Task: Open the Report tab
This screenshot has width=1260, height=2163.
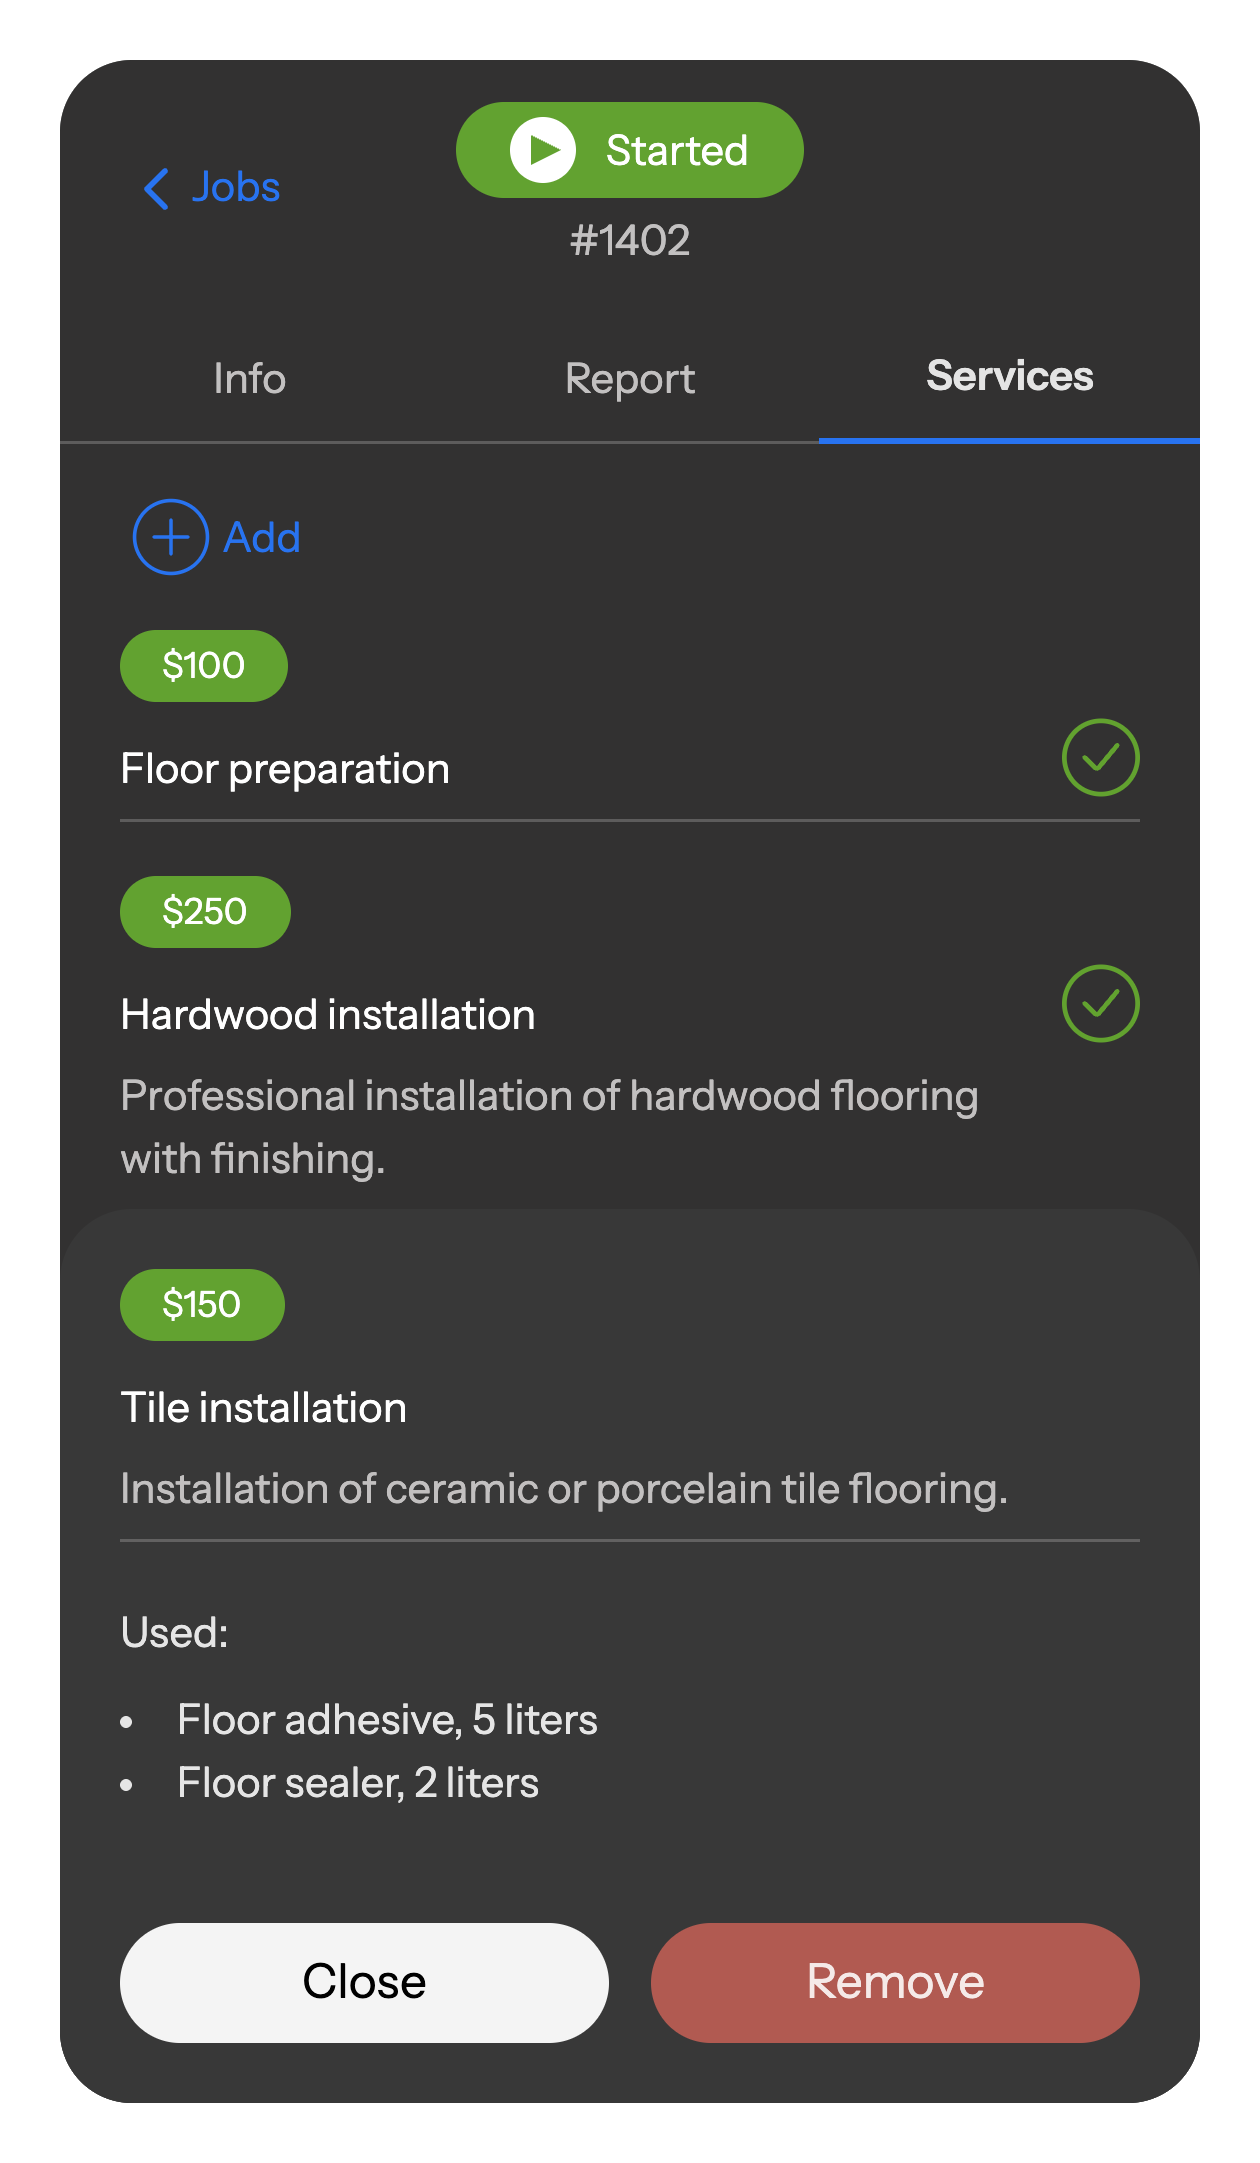Action: [x=630, y=379]
